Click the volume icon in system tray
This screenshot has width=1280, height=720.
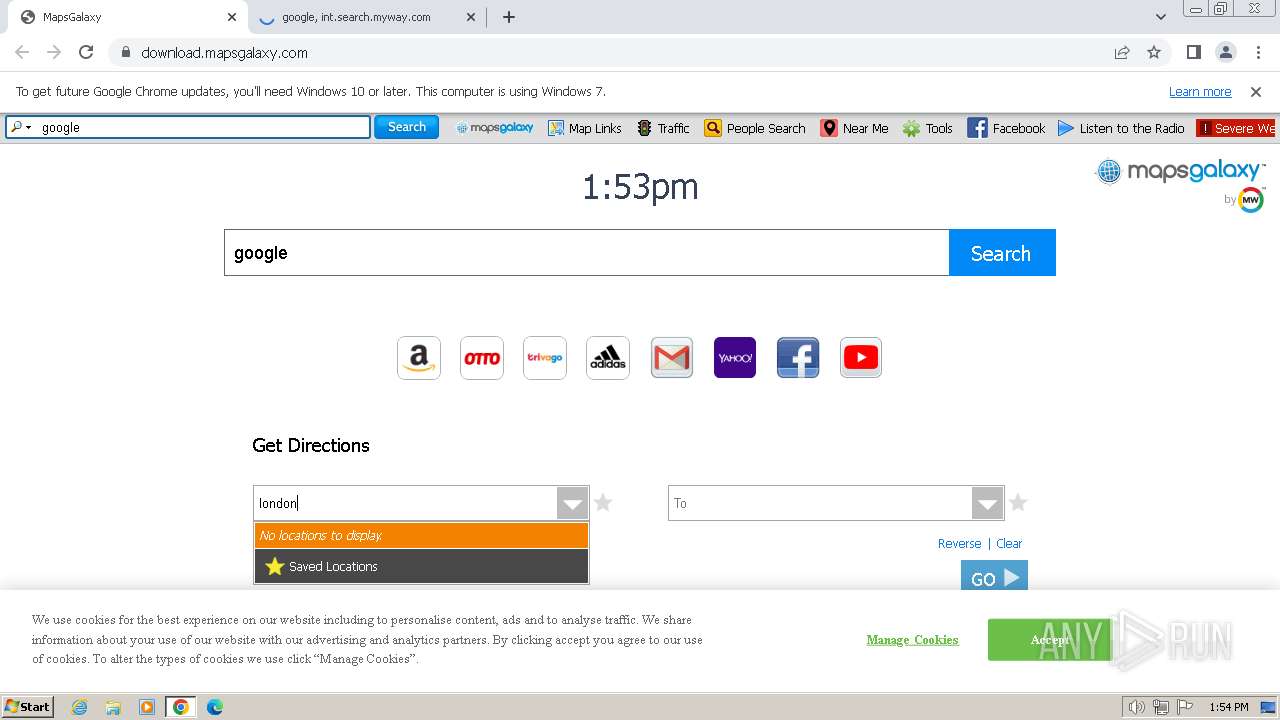(1137, 707)
